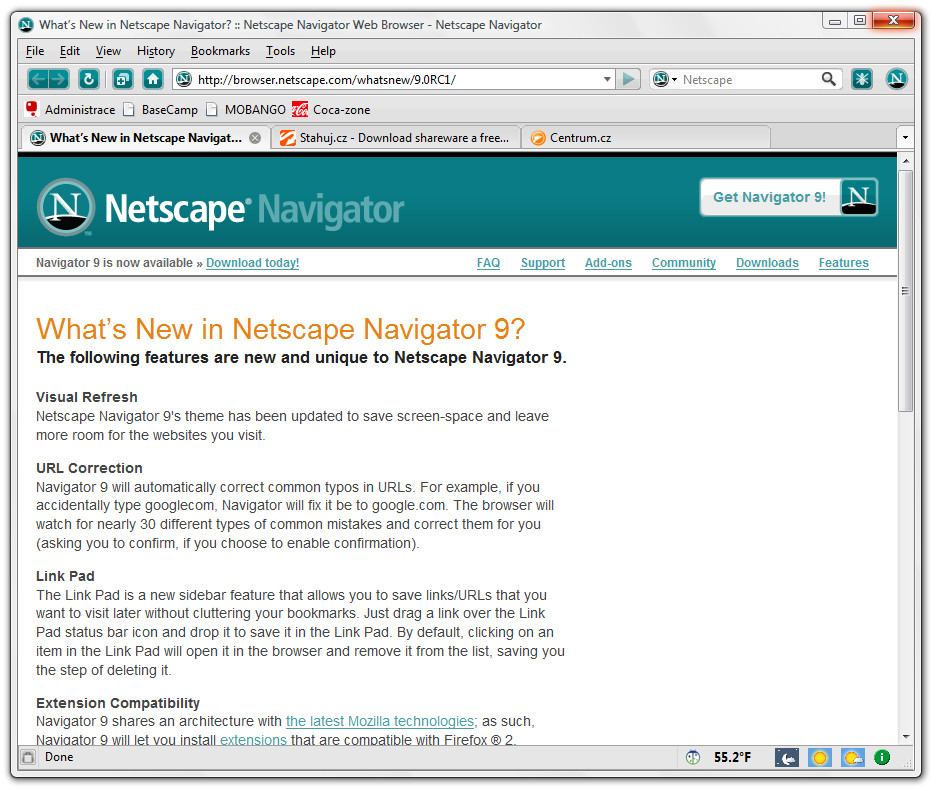This screenshot has width=936, height=791.
Task: Open the Downloads link
Action: pyautogui.click(x=767, y=263)
